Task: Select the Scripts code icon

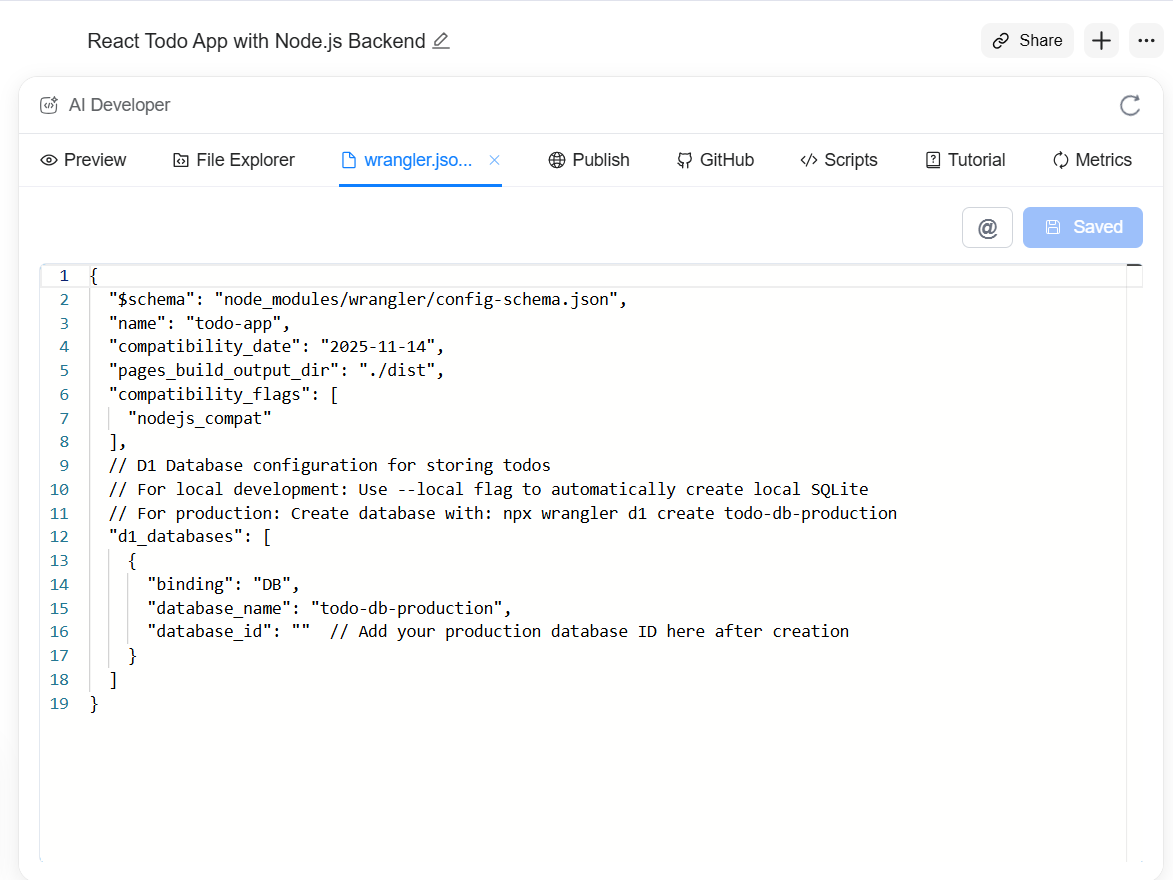Action: point(809,160)
